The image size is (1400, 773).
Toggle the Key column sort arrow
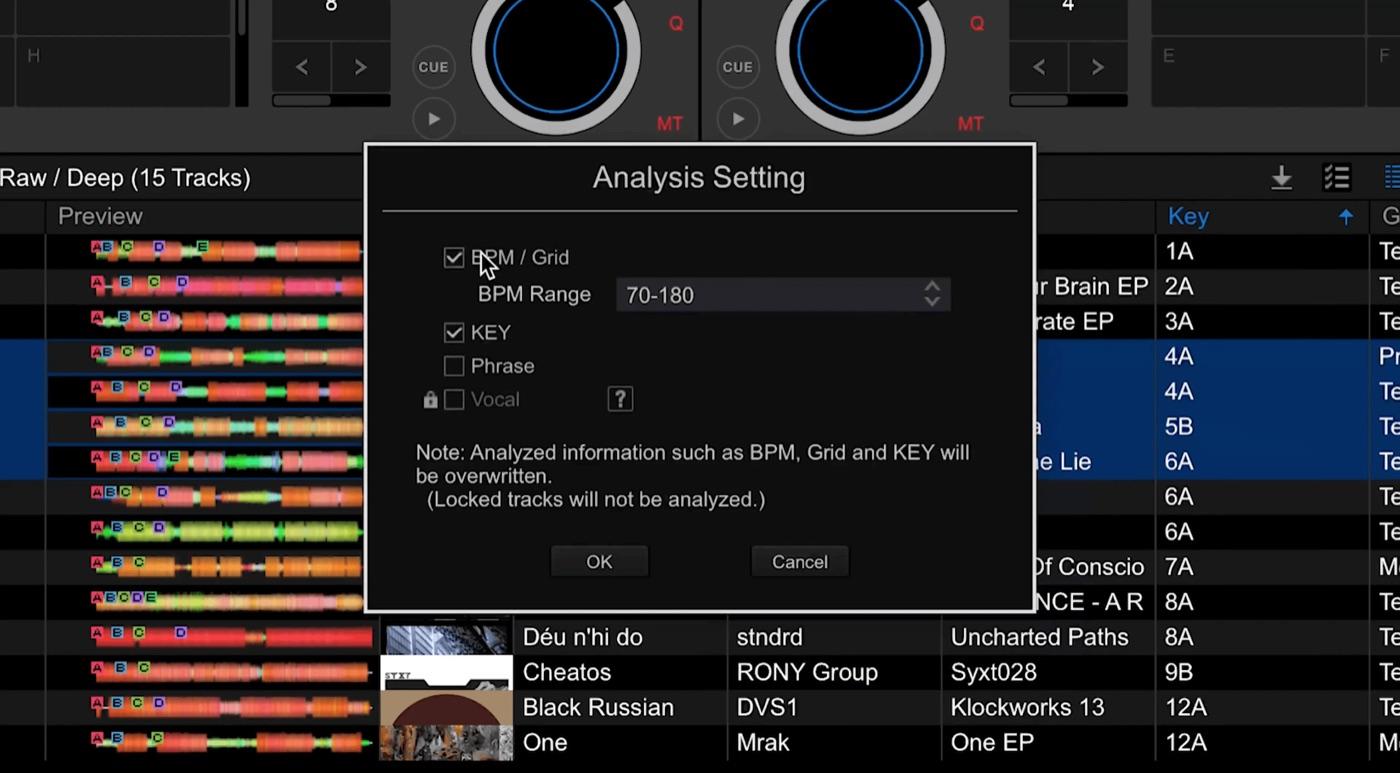pyautogui.click(x=1346, y=217)
